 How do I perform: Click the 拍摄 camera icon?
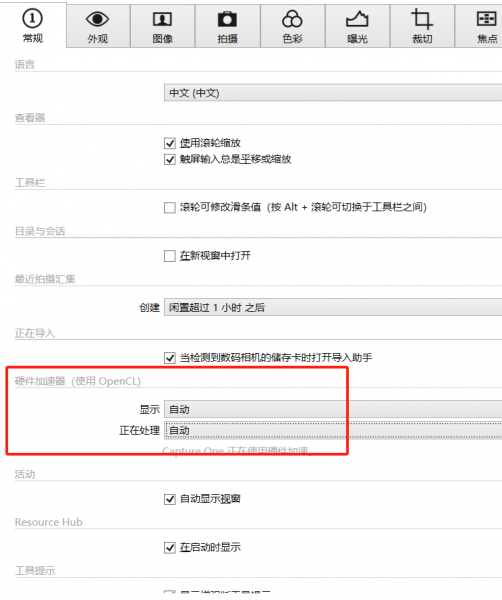pyautogui.click(x=227, y=19)
